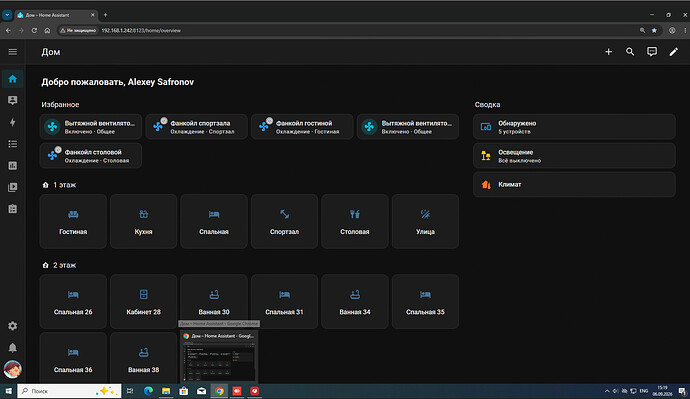690x399 pixels.
Task: Open the To-do clipboard icon in sidebar
Action: click(12, 209)
